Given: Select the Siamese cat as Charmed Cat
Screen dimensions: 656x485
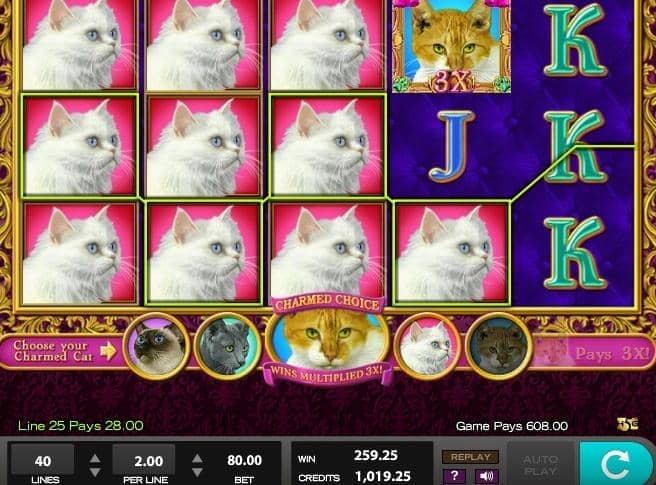Looking at the screenshot, I should click(157, 346).
